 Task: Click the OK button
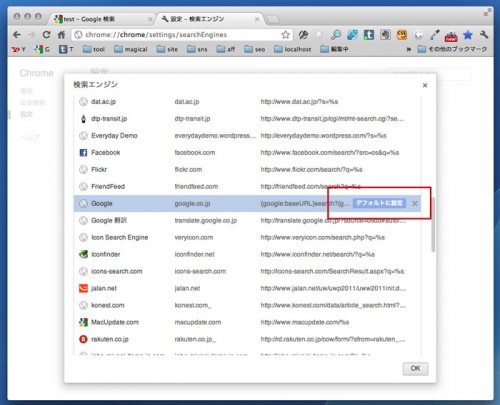click(415, 368)
